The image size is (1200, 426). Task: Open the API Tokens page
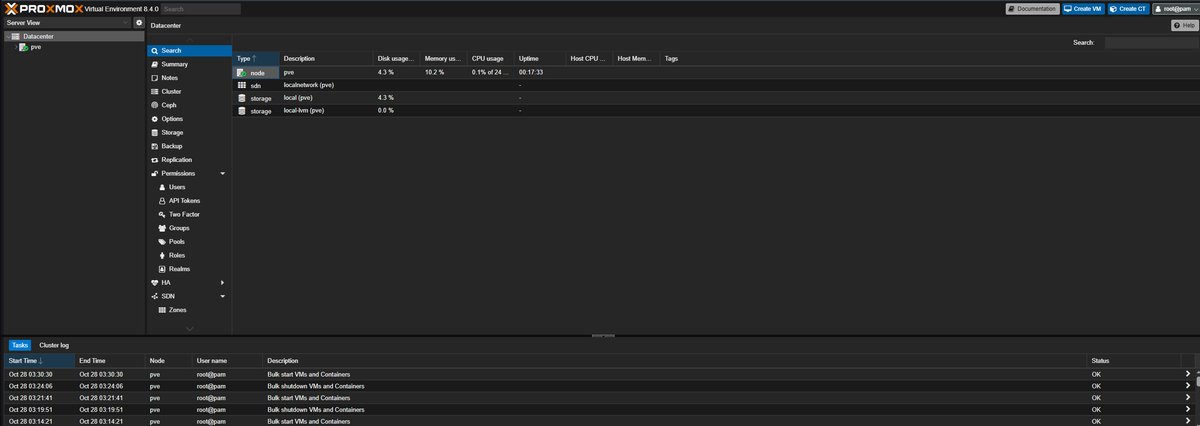click(x=190, y=201)
